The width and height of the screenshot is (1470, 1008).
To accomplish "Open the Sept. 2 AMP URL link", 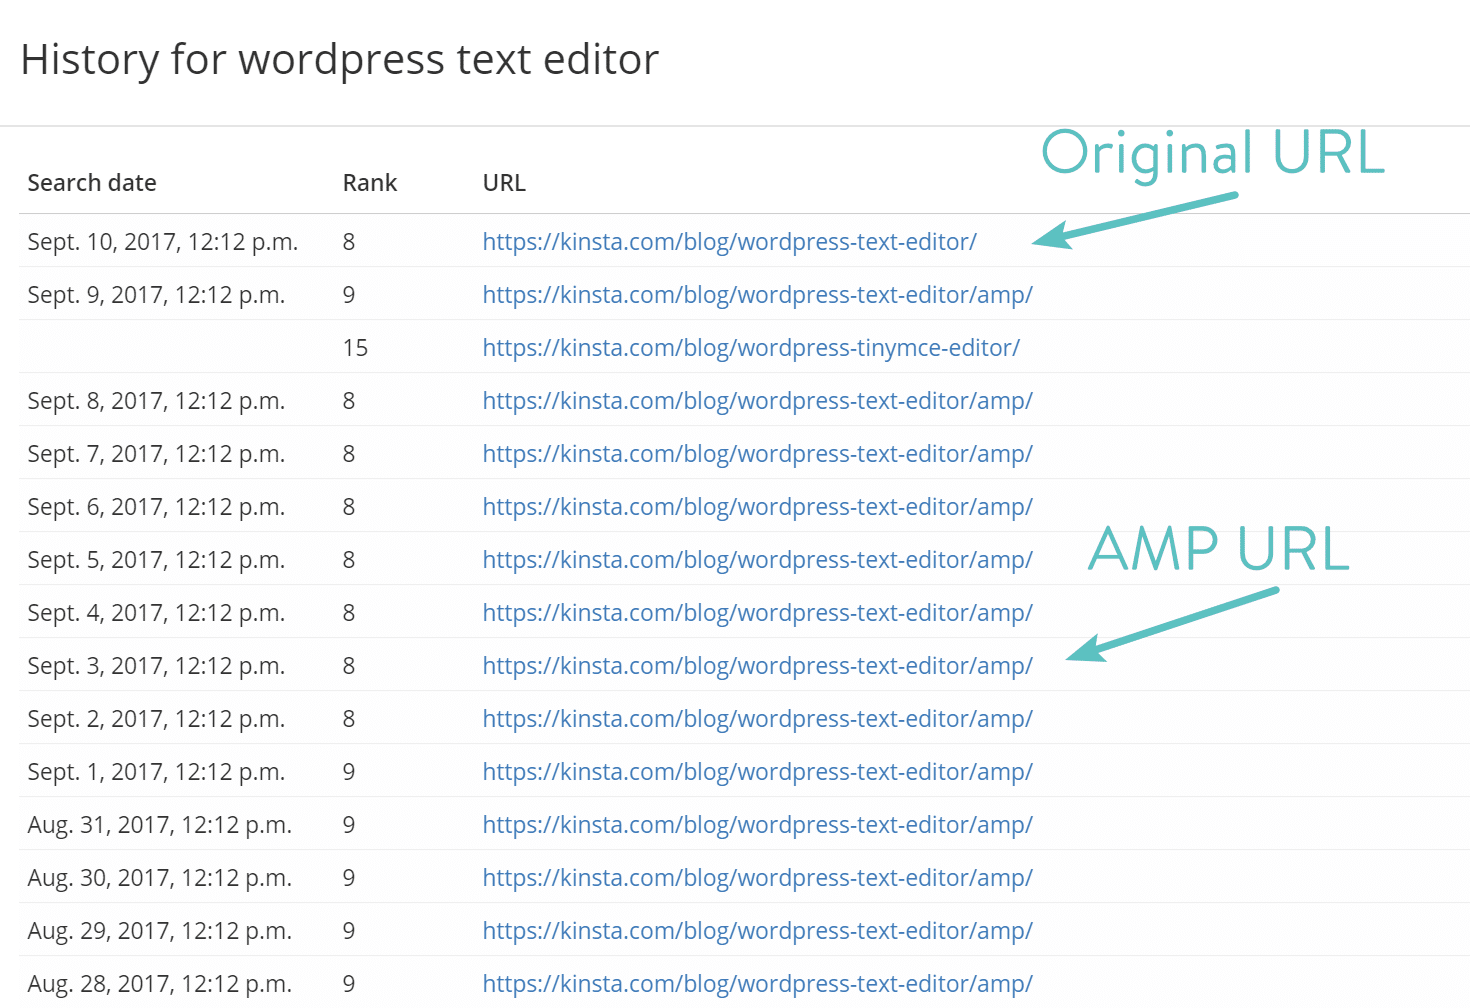I will coord(757,718).
